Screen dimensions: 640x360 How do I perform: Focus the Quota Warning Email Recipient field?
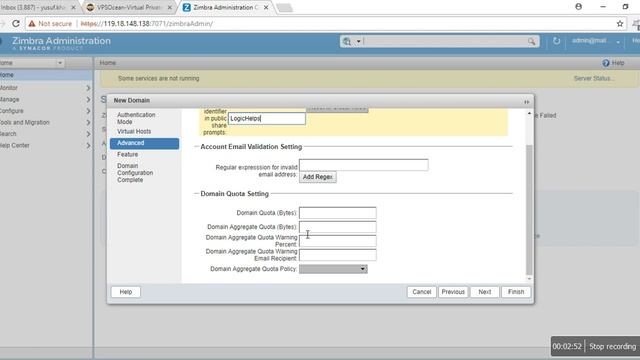[x=338, y=255]
